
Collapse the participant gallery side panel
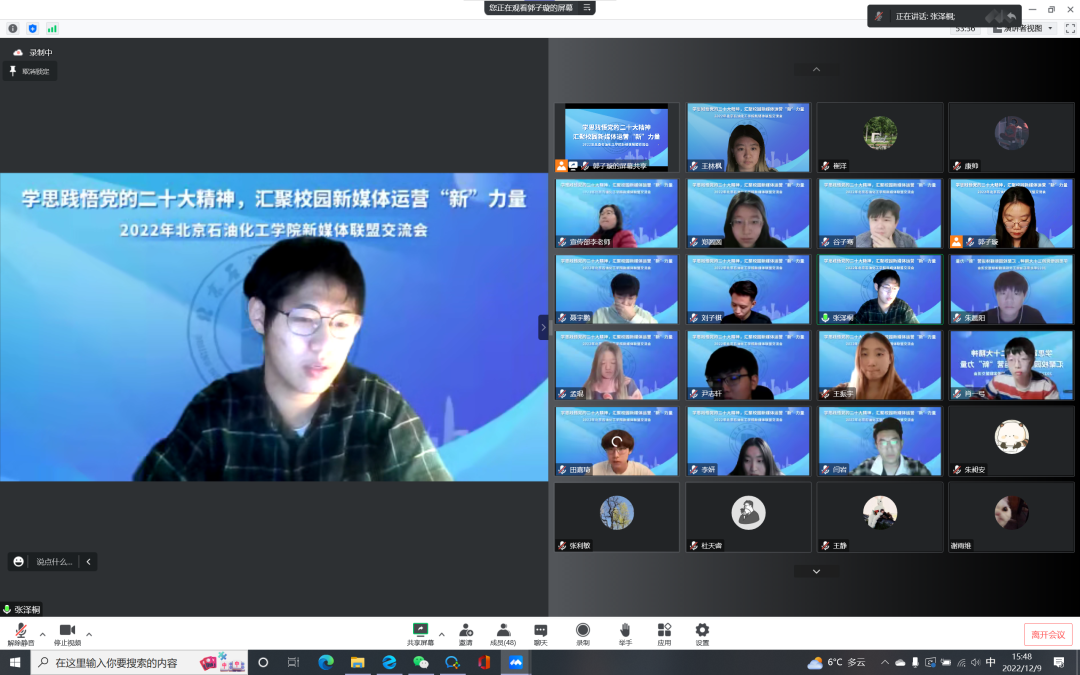click(x=543, y=327)
